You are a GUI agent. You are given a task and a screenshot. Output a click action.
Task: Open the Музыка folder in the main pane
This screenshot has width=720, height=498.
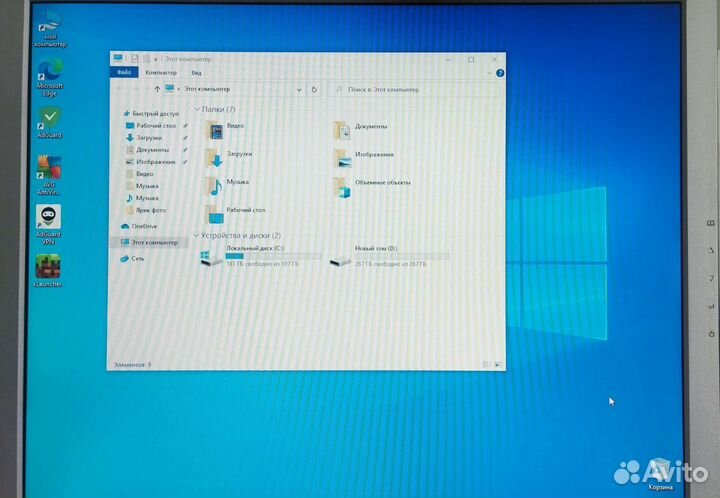227,187
